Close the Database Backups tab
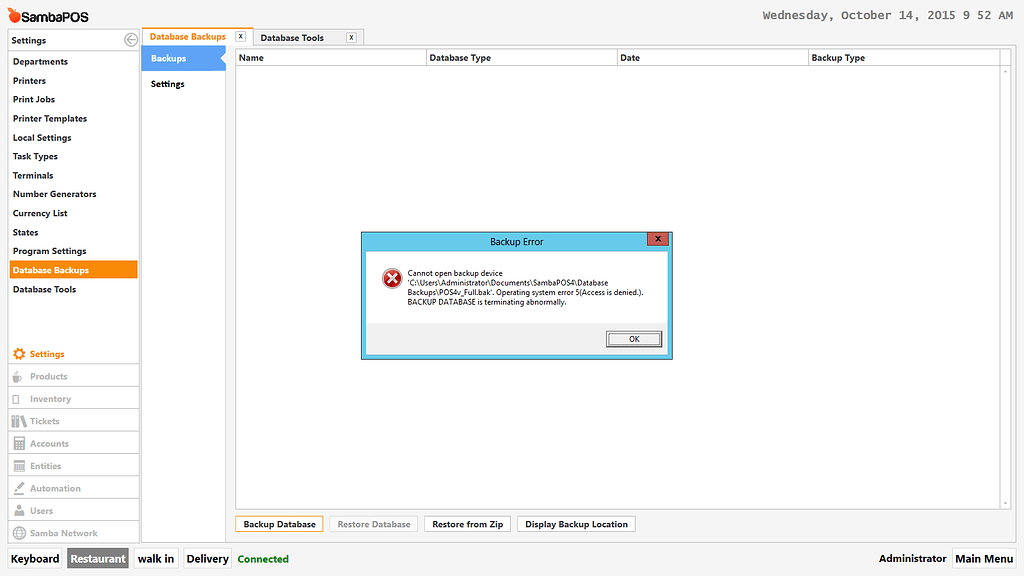Viewport: 1024px width, 576px height. click(241, 37)
